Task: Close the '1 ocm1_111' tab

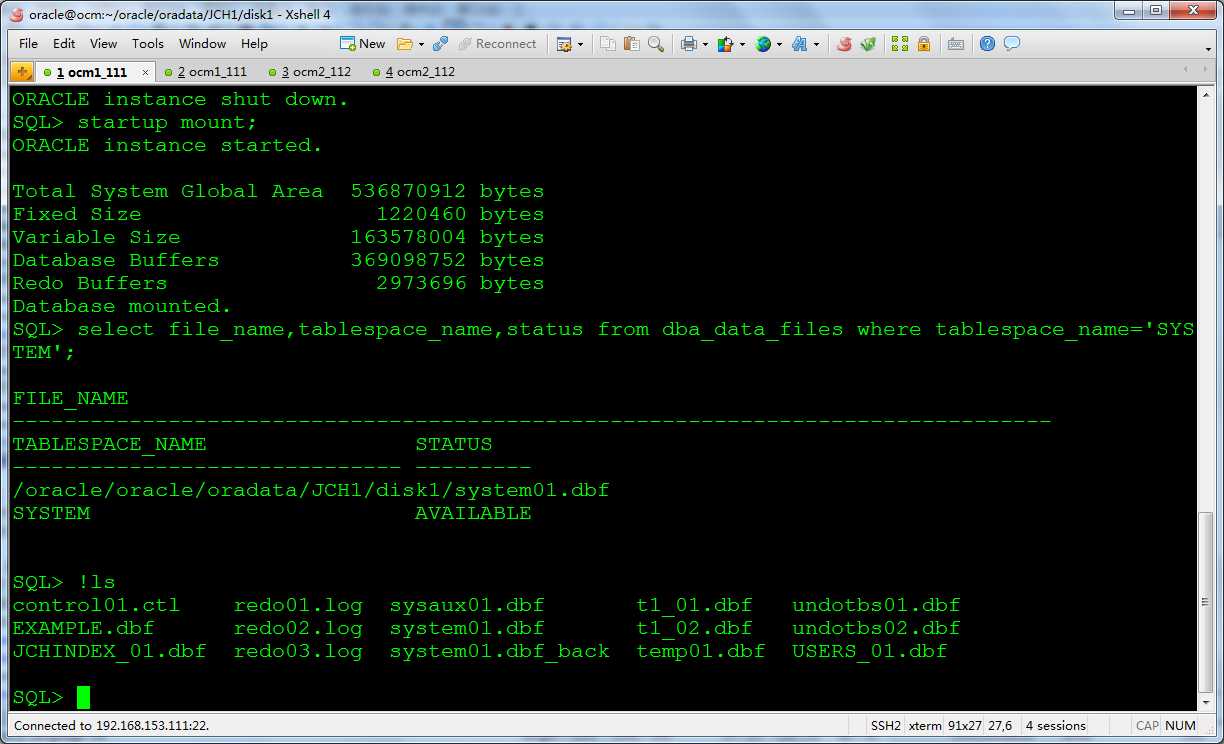Action: (x=145, y=72)
